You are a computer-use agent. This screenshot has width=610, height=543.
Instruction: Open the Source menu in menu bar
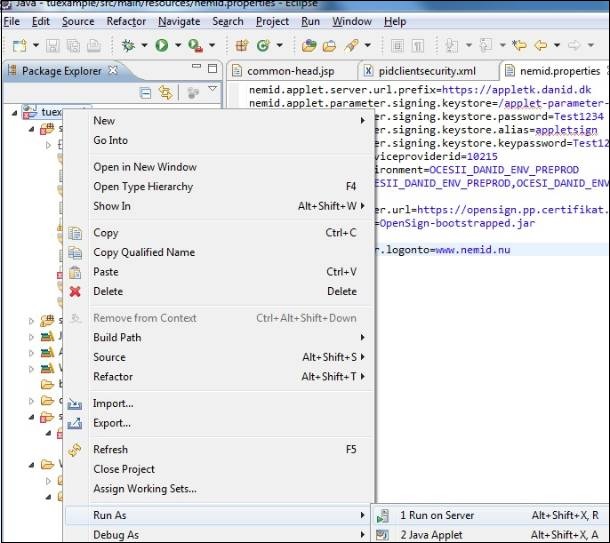pyautogui.click(x=78, y=21)
